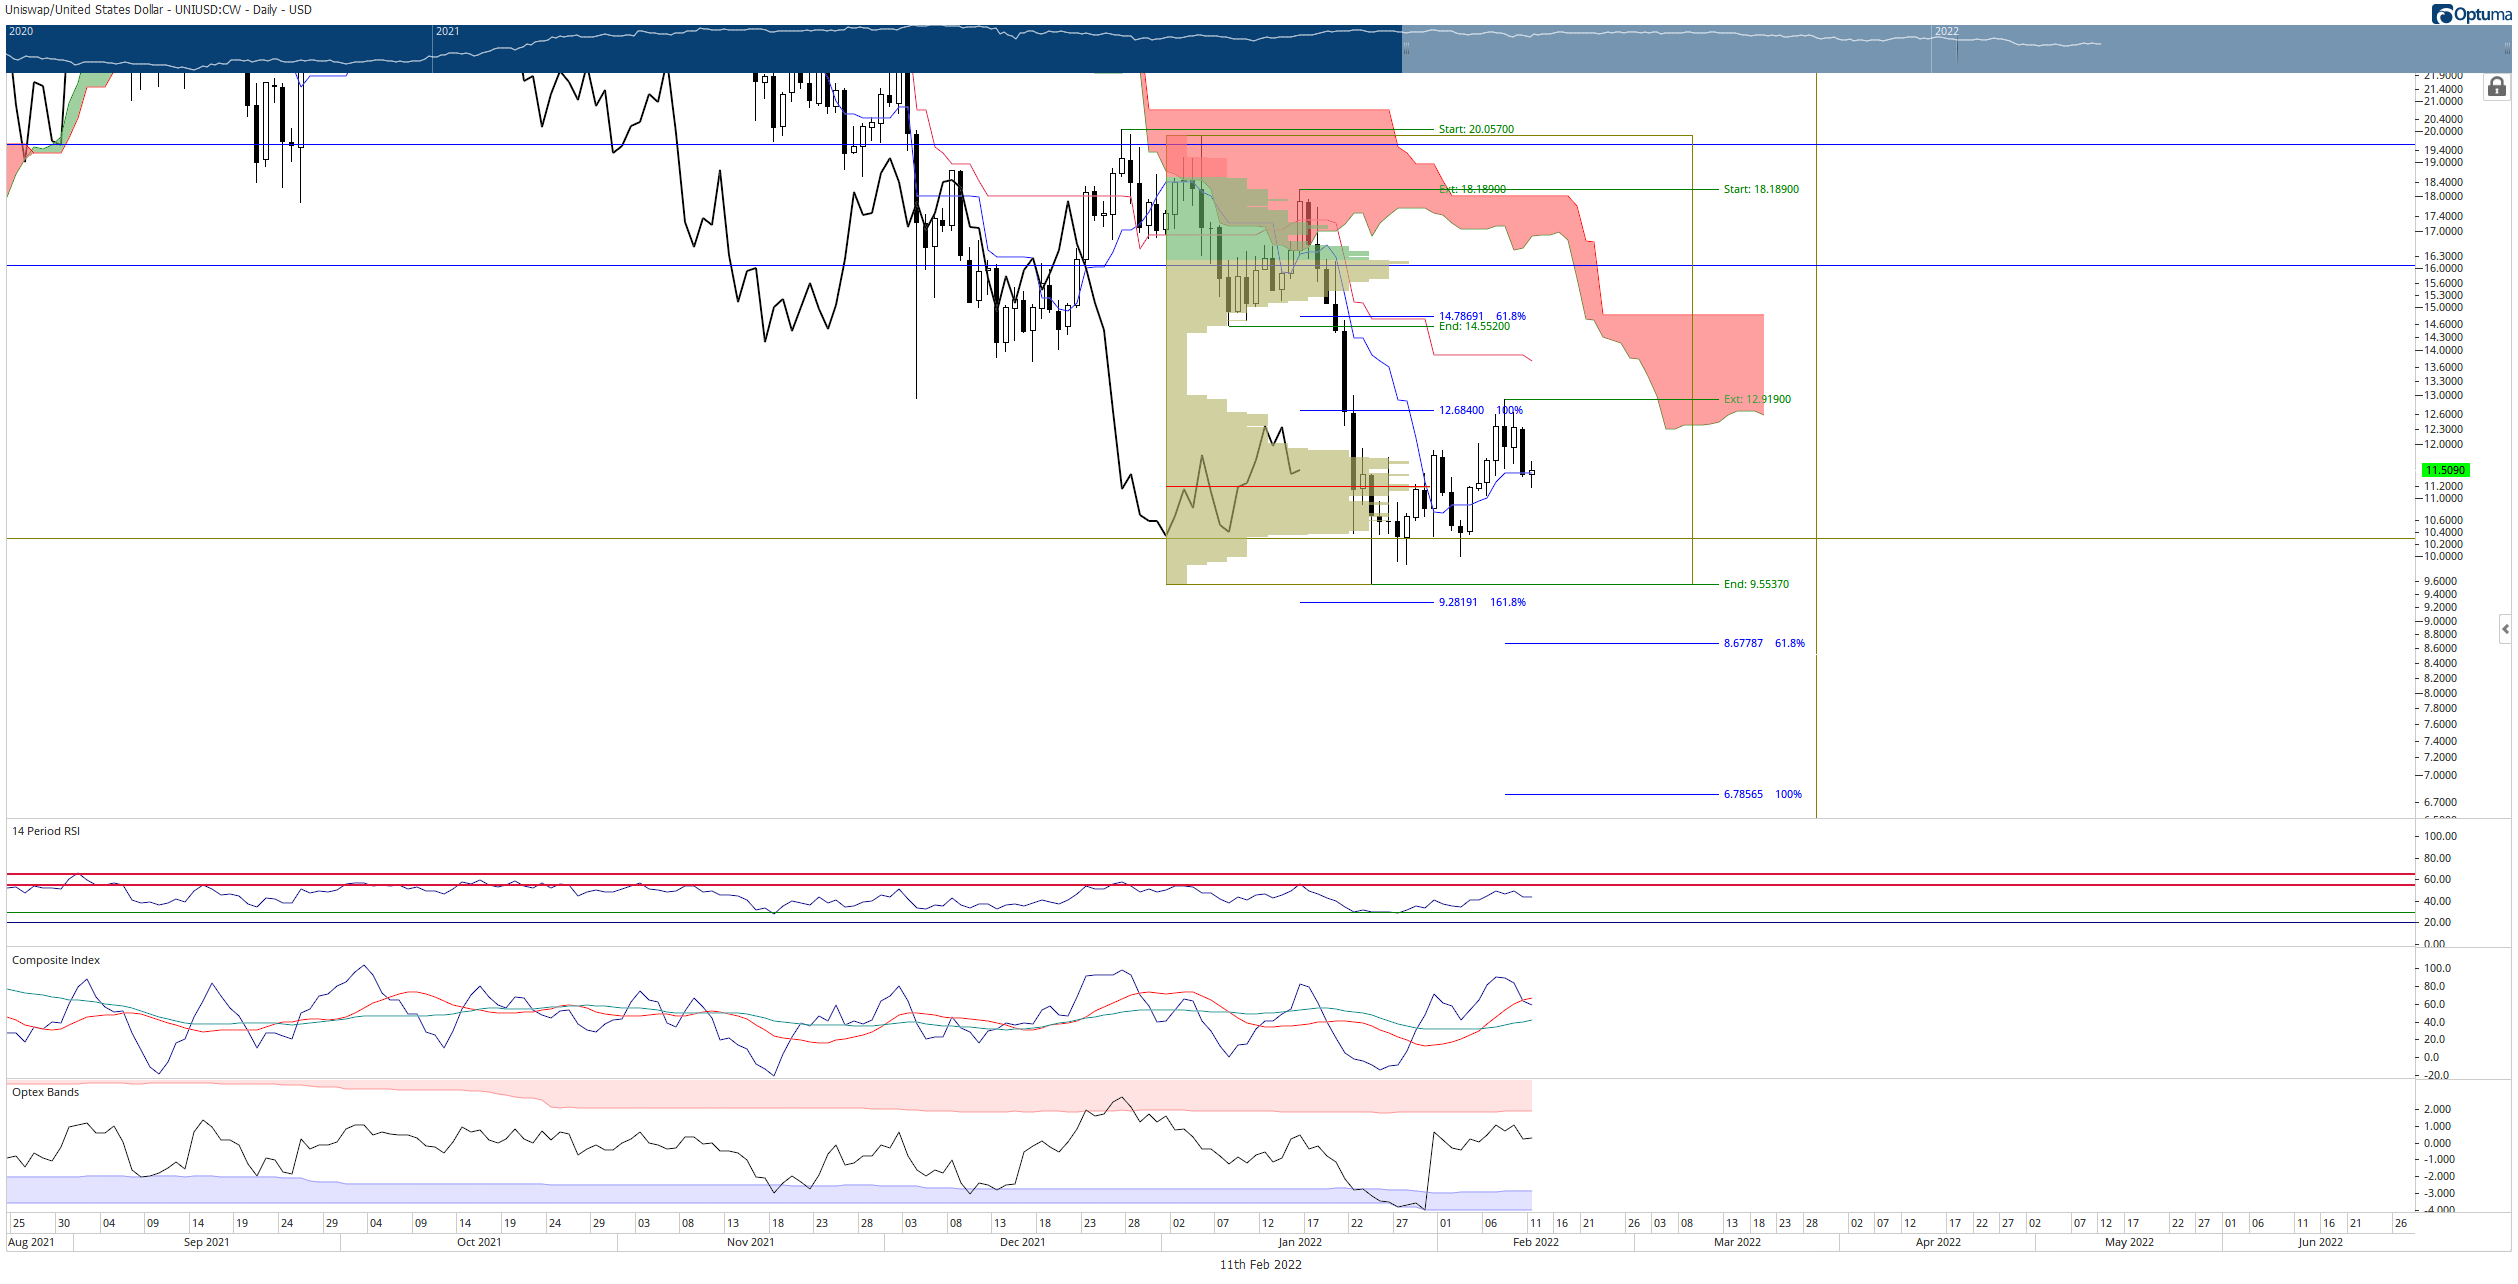The width and height of the screenshot is (2518, 1284).
Task: Click the RSI 60.00 axis value
Action: click(2438, 879)
